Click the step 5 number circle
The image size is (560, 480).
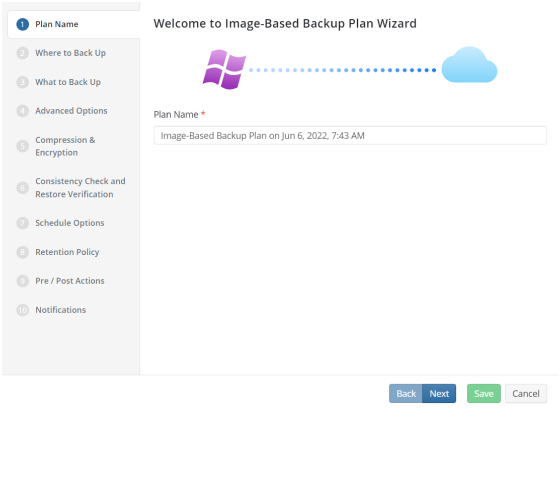(22, 146)
